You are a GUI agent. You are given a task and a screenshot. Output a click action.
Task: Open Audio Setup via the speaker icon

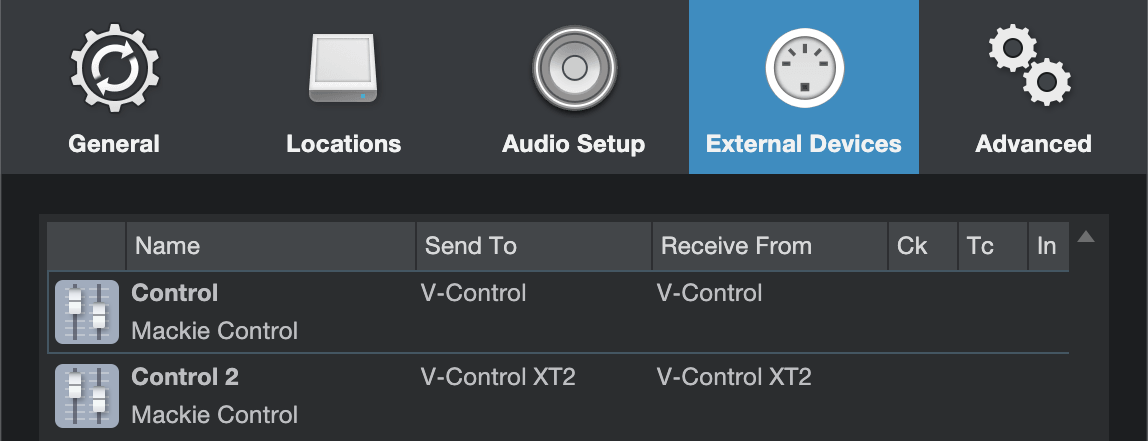573,68
